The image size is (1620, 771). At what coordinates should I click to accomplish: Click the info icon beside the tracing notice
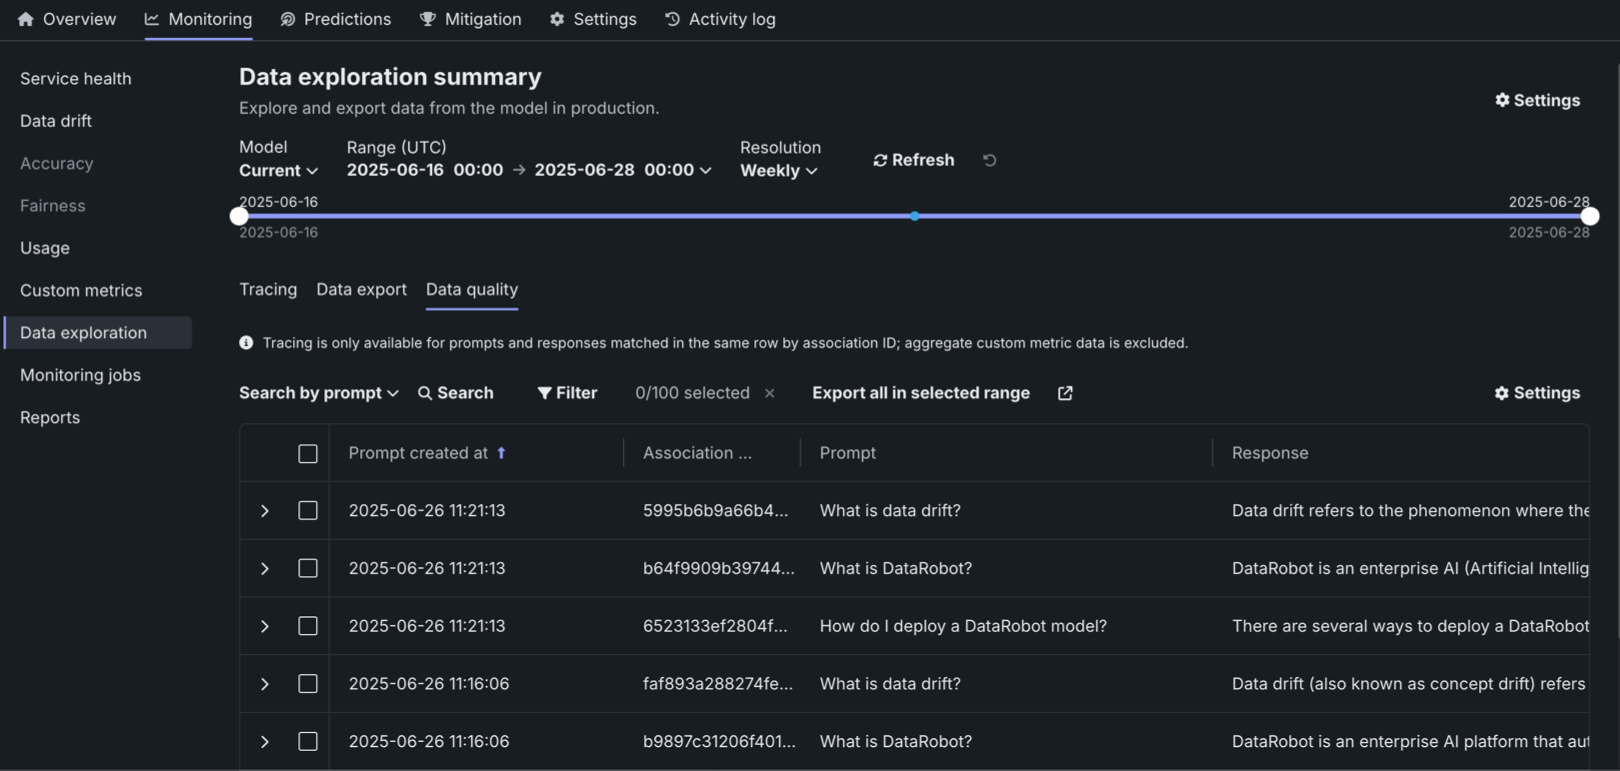246,343
